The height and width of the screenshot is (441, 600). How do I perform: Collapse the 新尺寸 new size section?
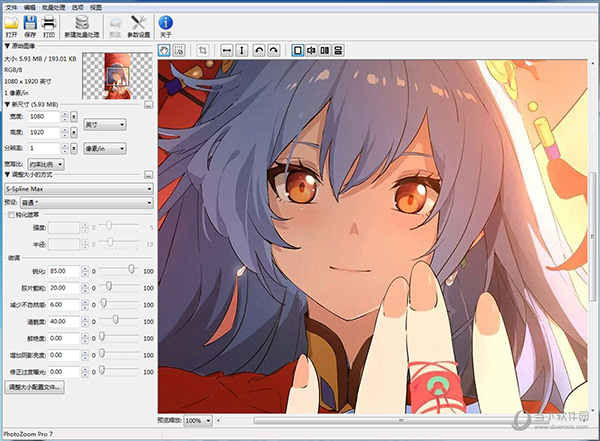pos(7,104)
